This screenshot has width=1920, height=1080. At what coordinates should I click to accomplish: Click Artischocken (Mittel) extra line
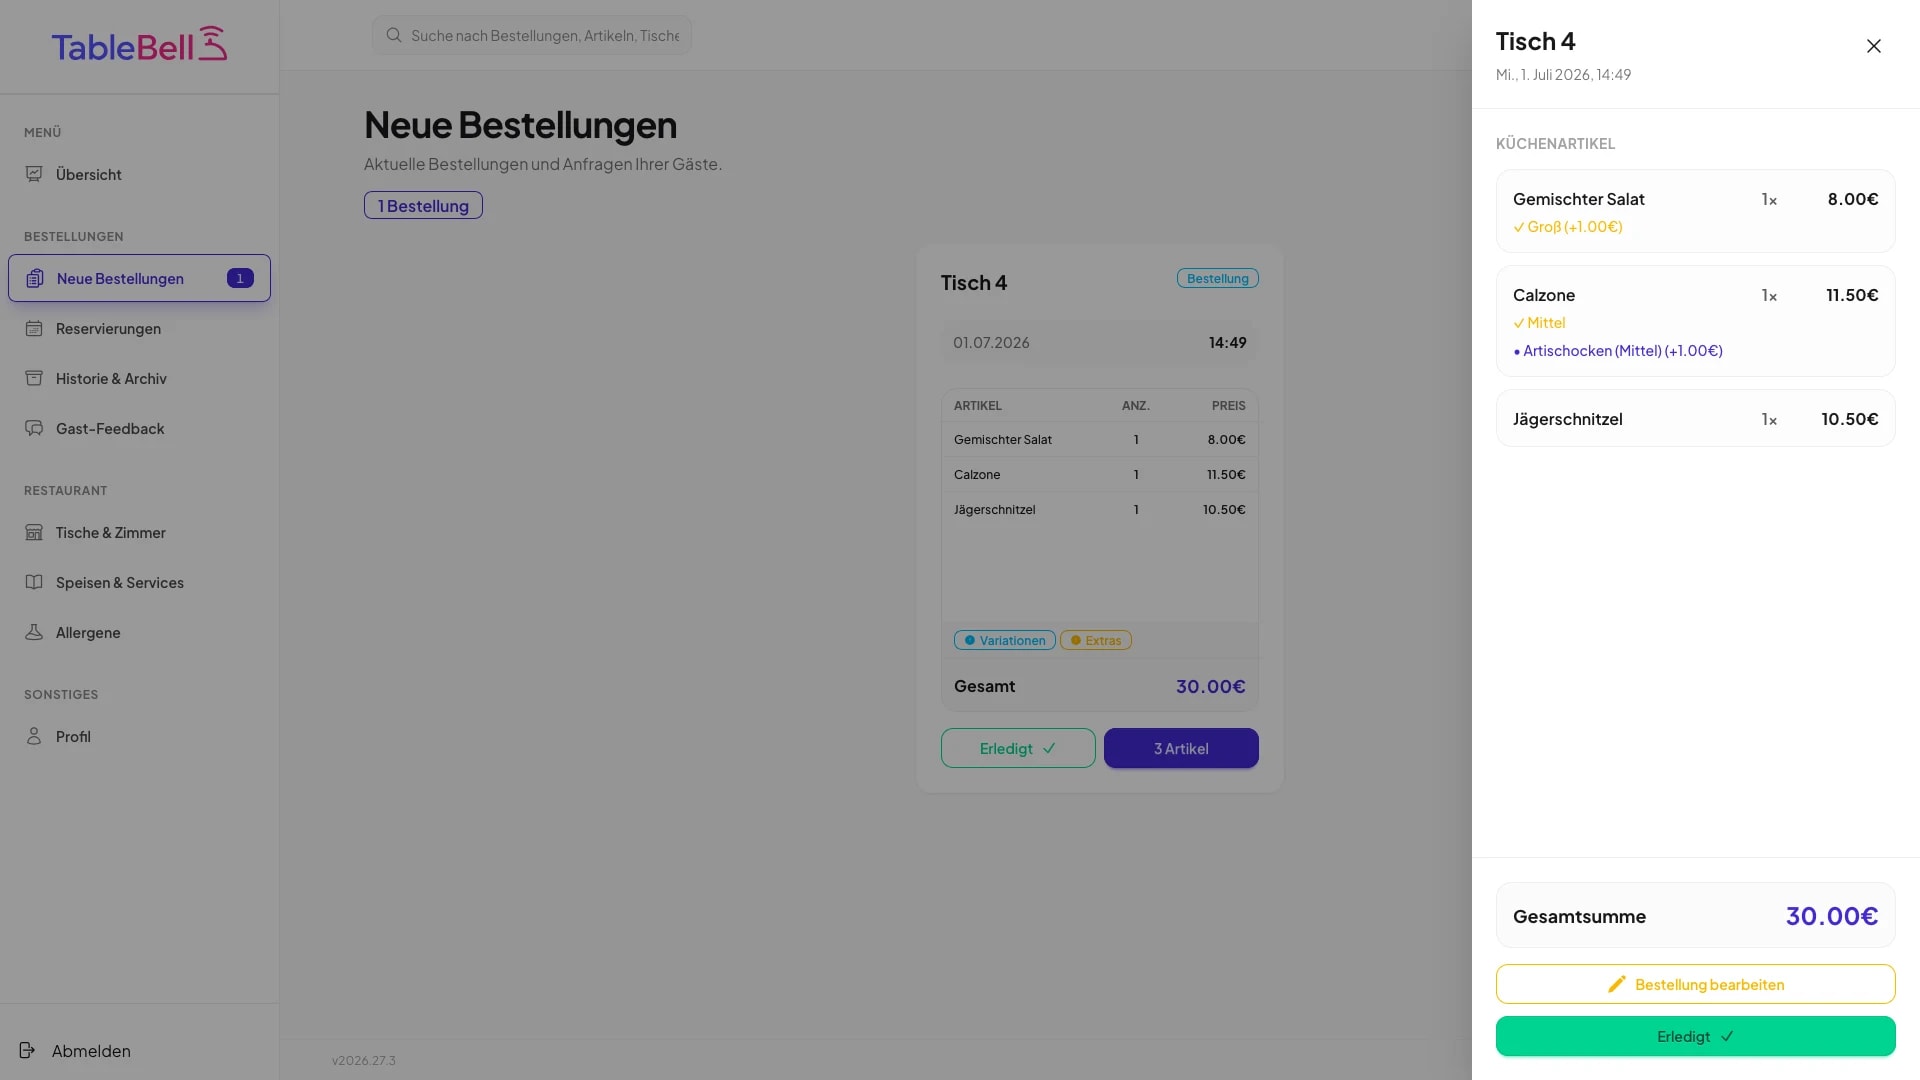1618,350
